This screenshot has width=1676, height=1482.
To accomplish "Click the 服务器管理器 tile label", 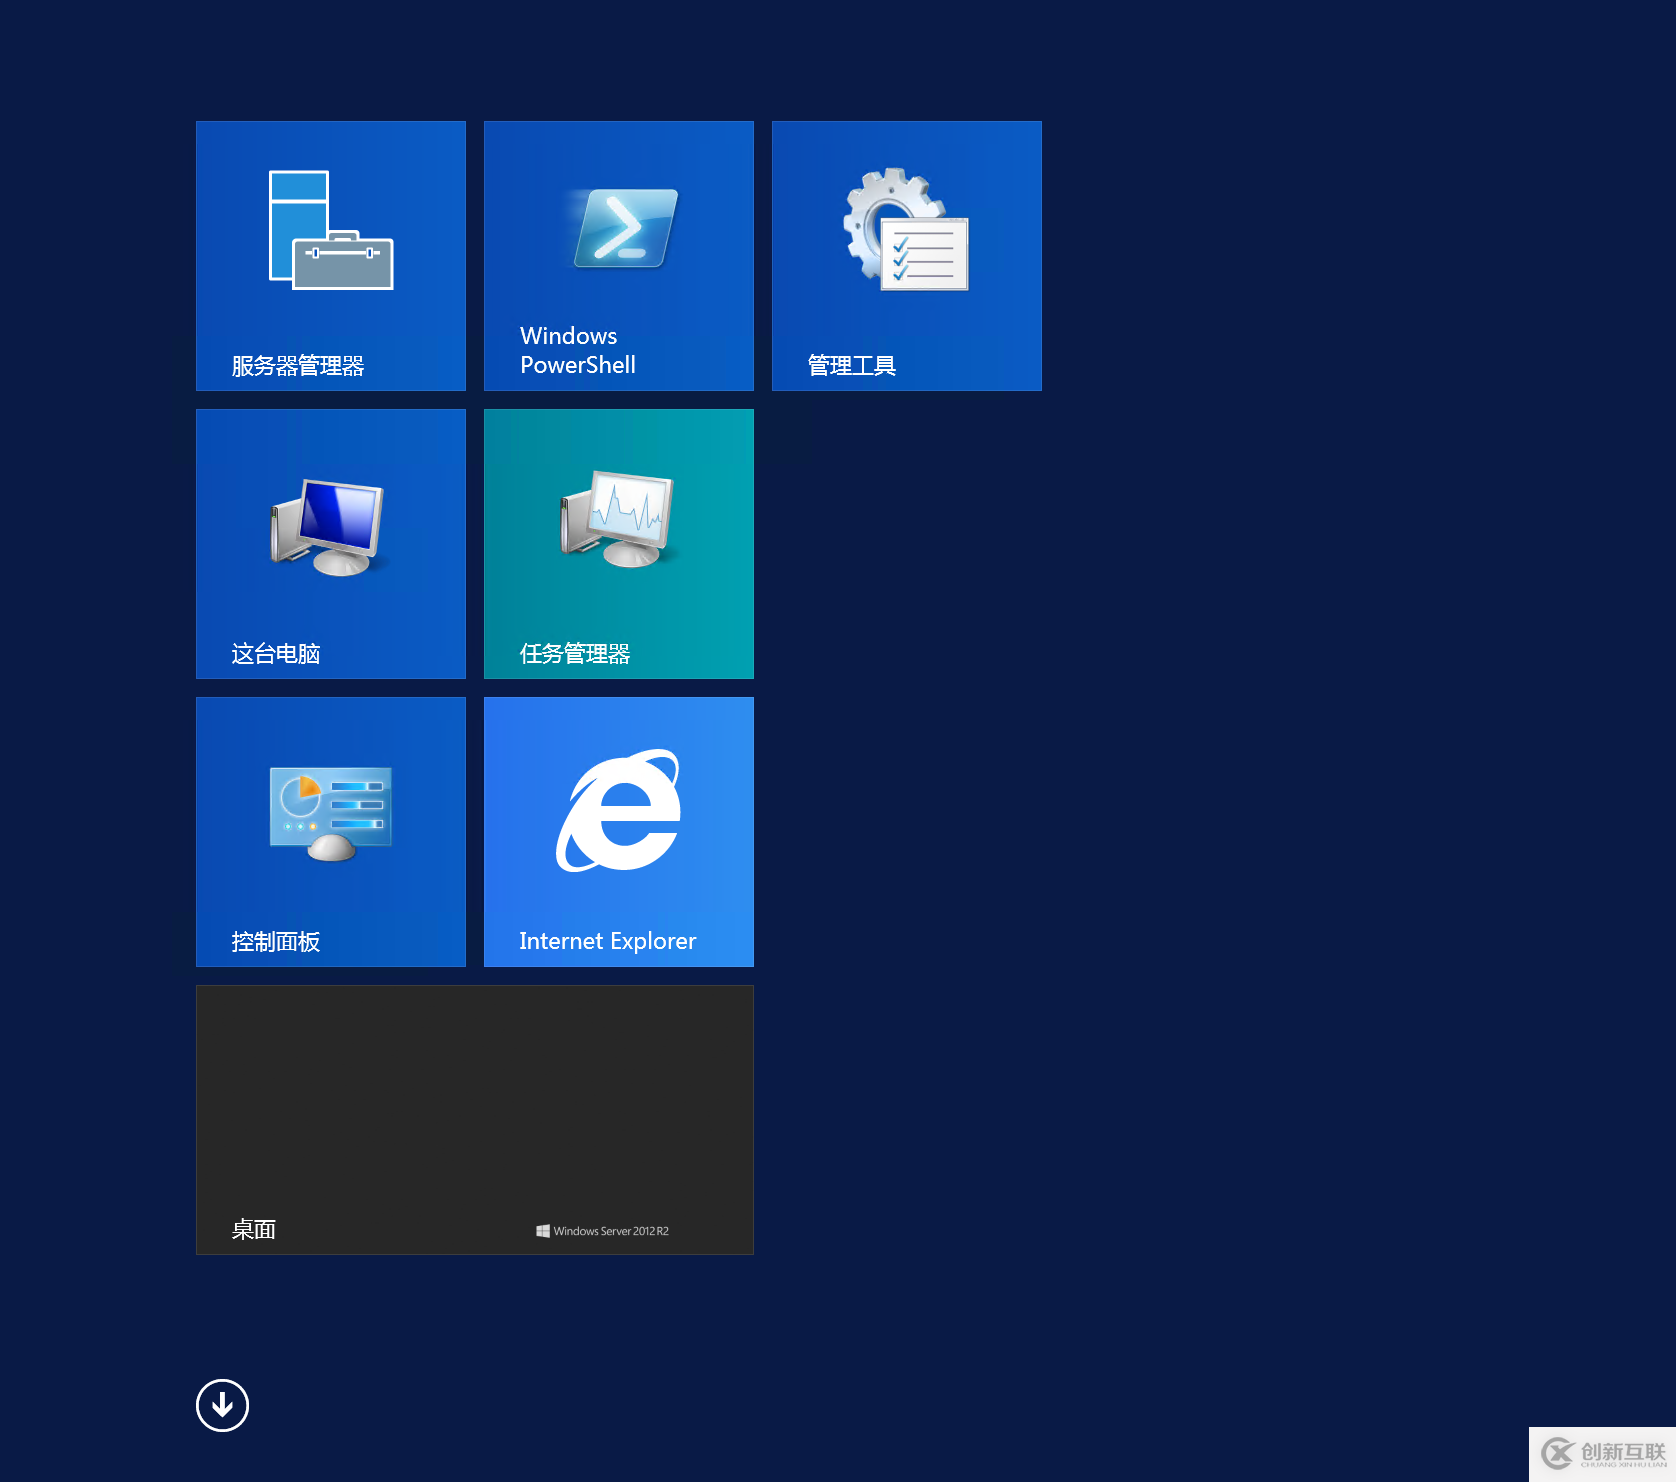I will tap(298, 366).
